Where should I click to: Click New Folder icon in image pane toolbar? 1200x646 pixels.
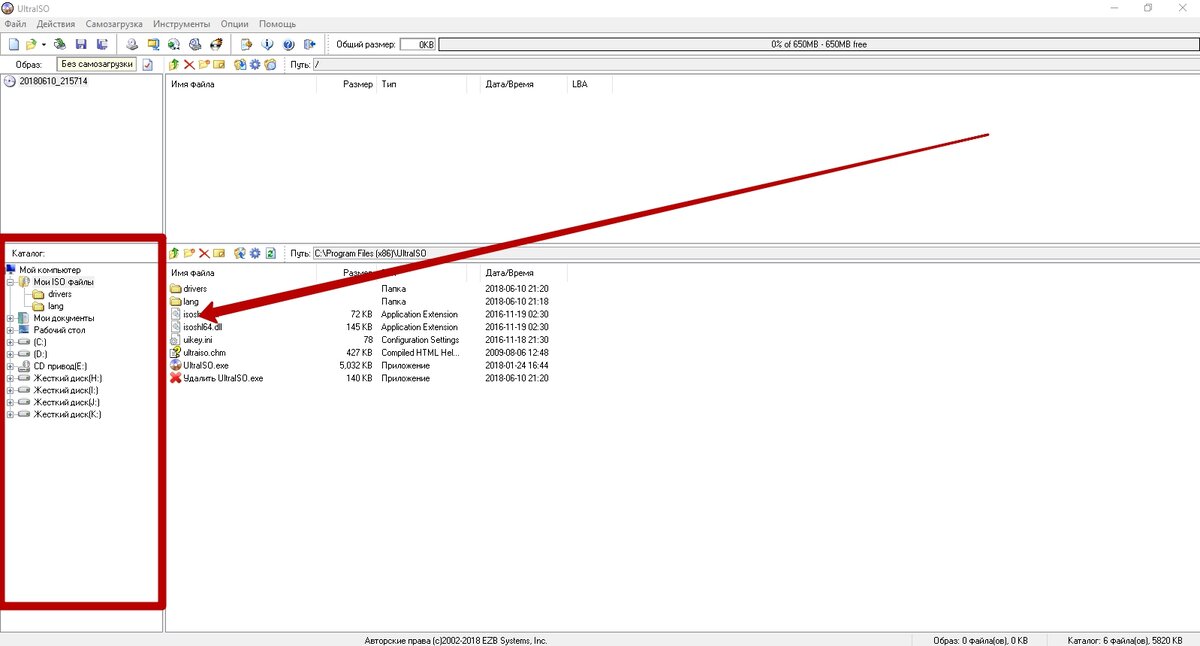pyautogui.click(x=204, y=64)
